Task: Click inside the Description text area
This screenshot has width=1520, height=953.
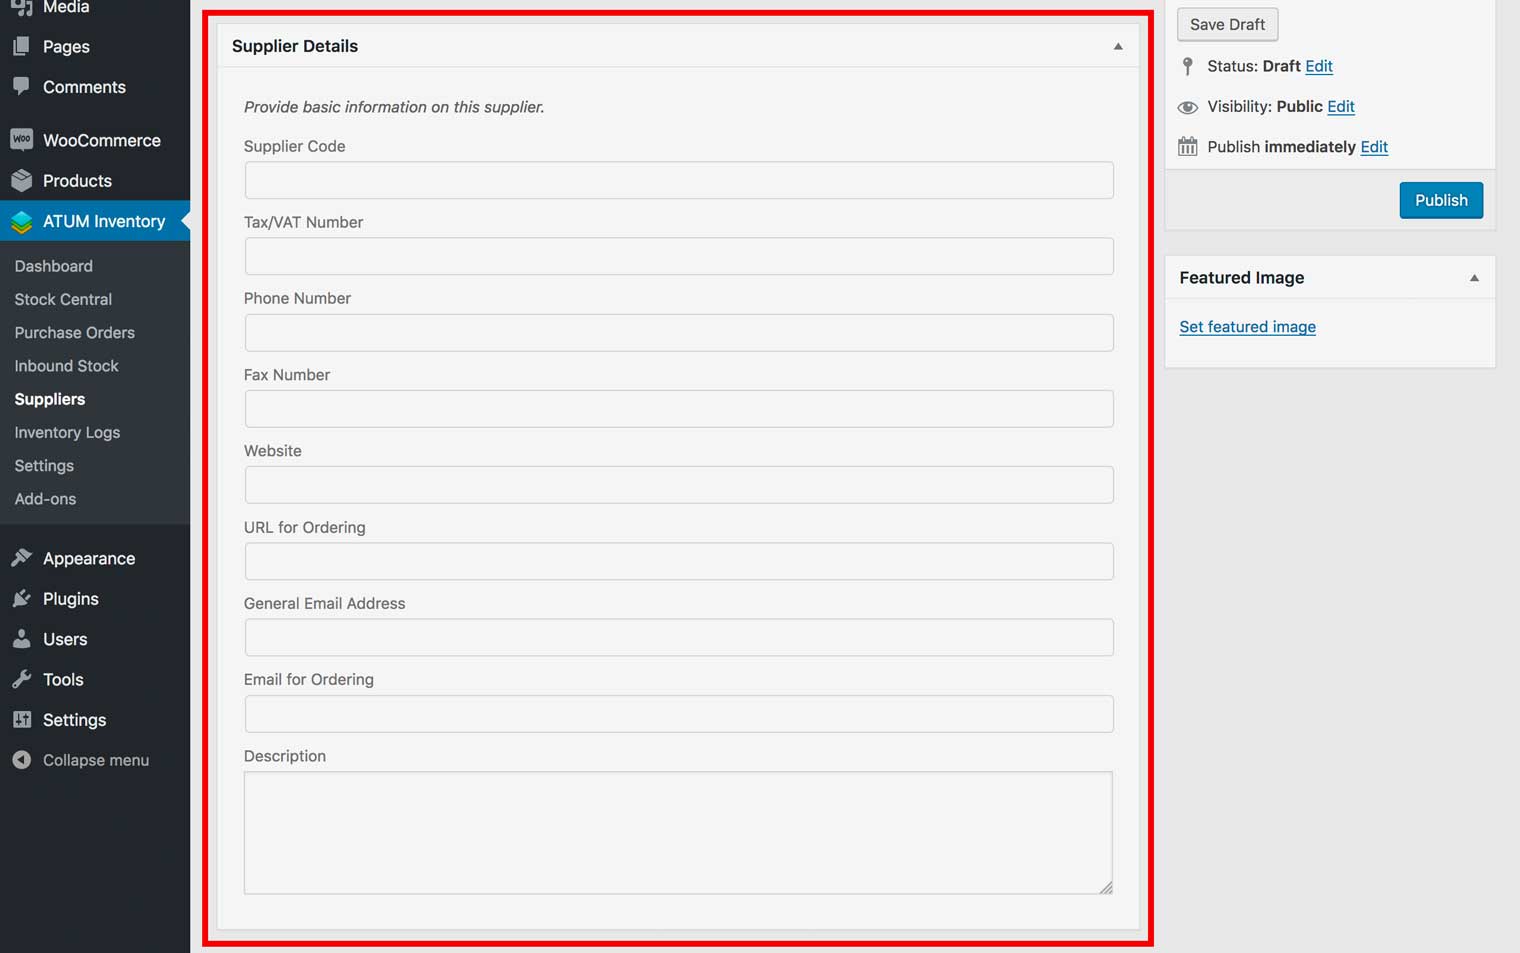Action: coord(678,832)
